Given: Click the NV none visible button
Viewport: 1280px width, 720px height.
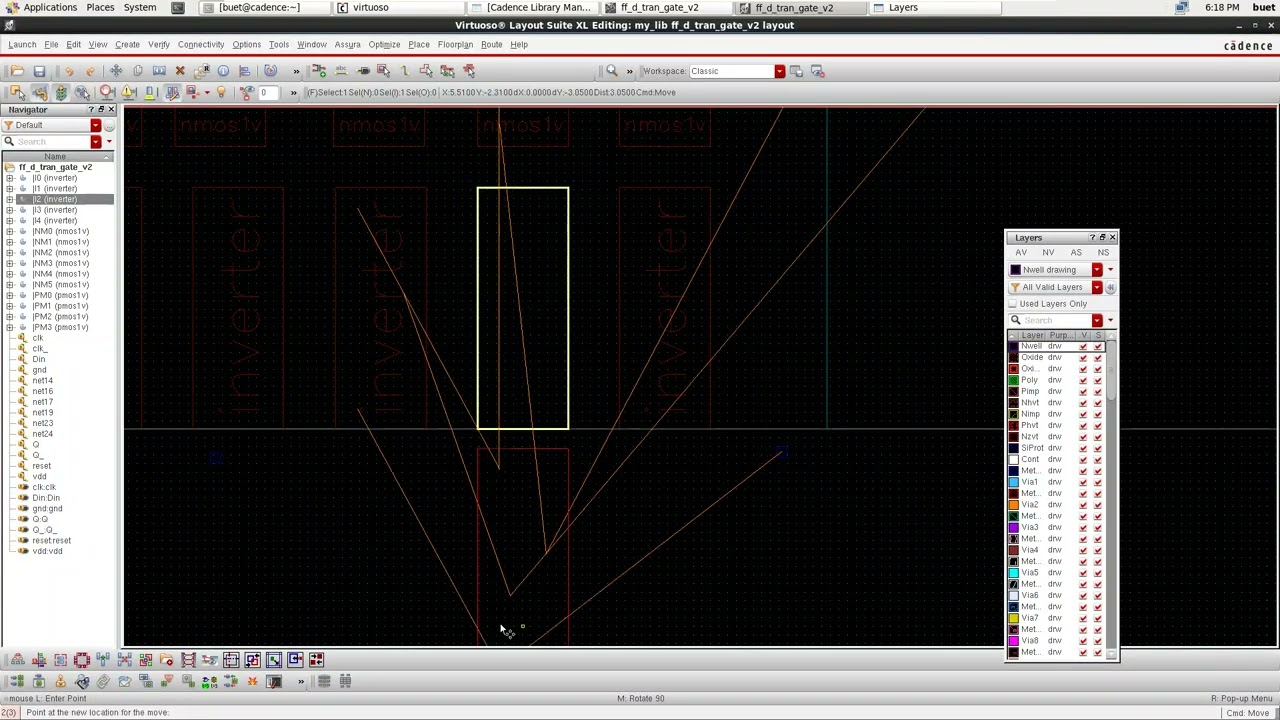Looking at the screenshot, I should (1048, 253).
